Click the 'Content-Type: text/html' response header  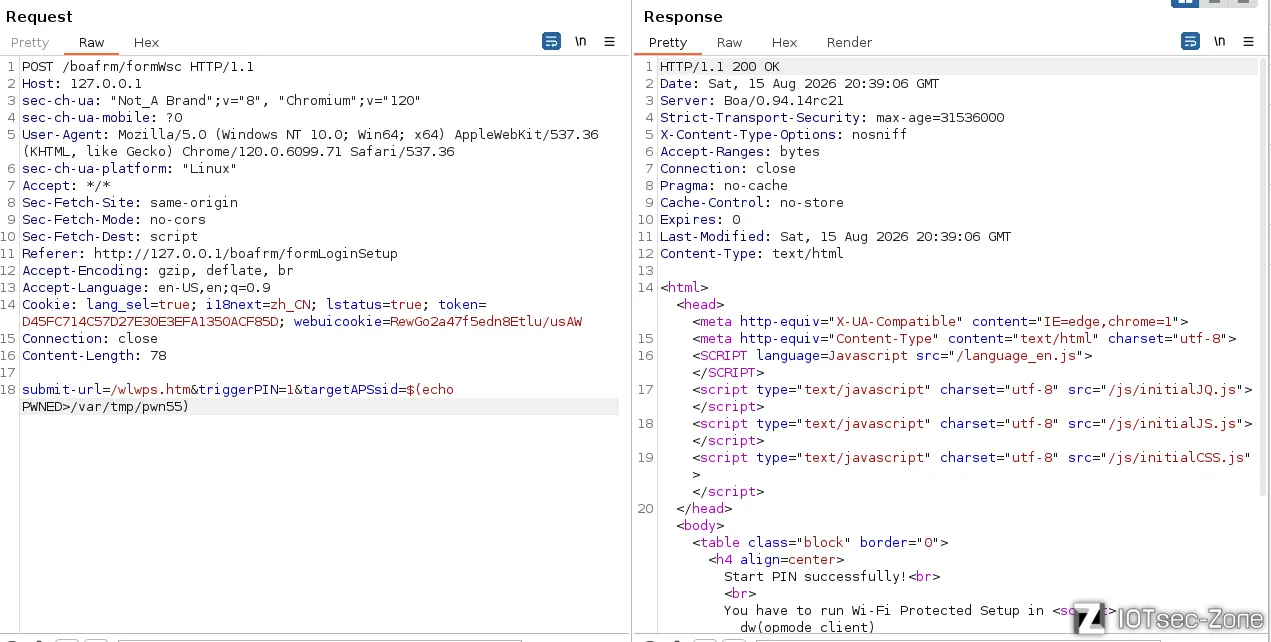tap(752, 254)
